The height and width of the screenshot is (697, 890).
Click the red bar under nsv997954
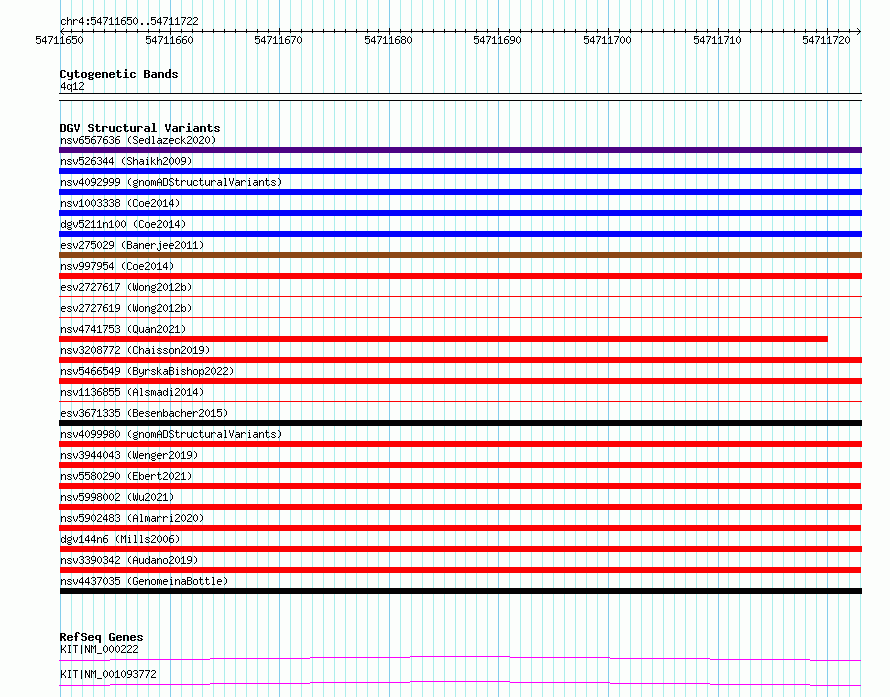click(460, 276)
